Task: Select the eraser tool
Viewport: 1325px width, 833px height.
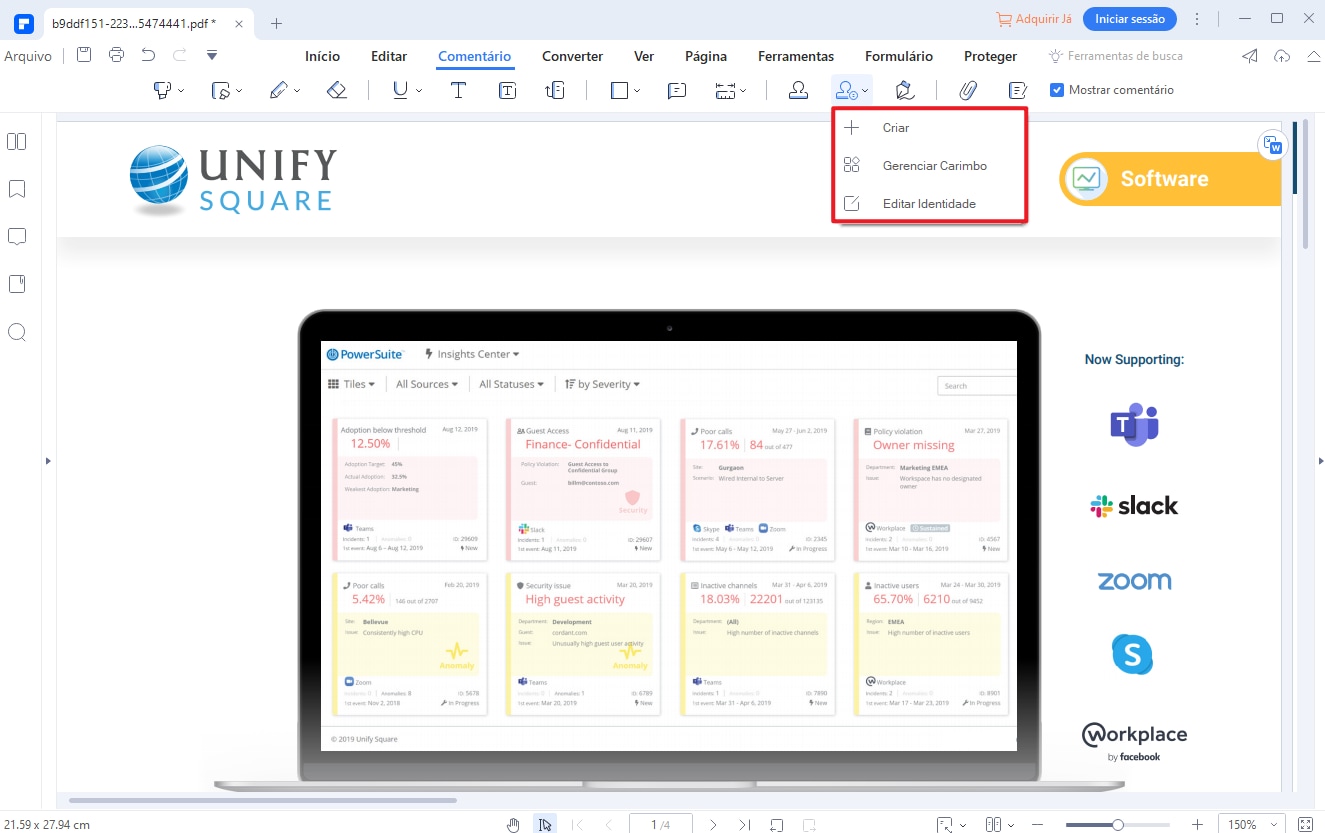Action: 337,90
